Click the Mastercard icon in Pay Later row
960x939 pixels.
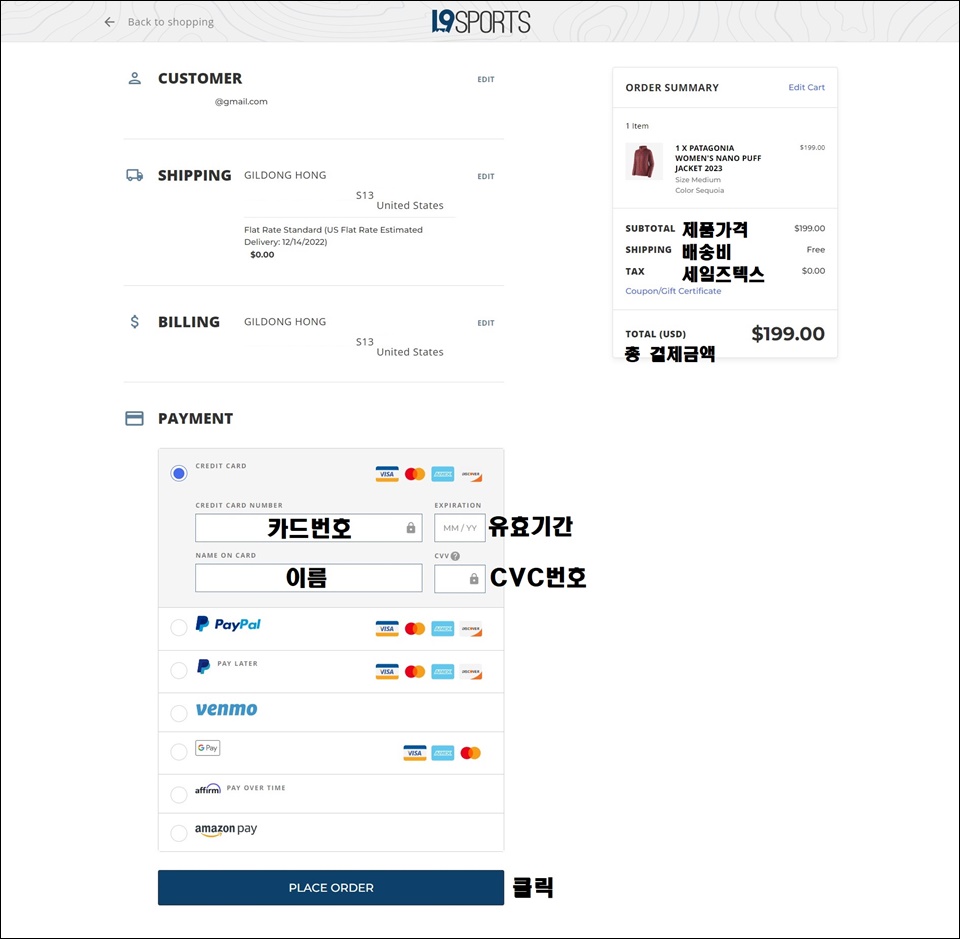pyautogui.click(x=415, y=672)
